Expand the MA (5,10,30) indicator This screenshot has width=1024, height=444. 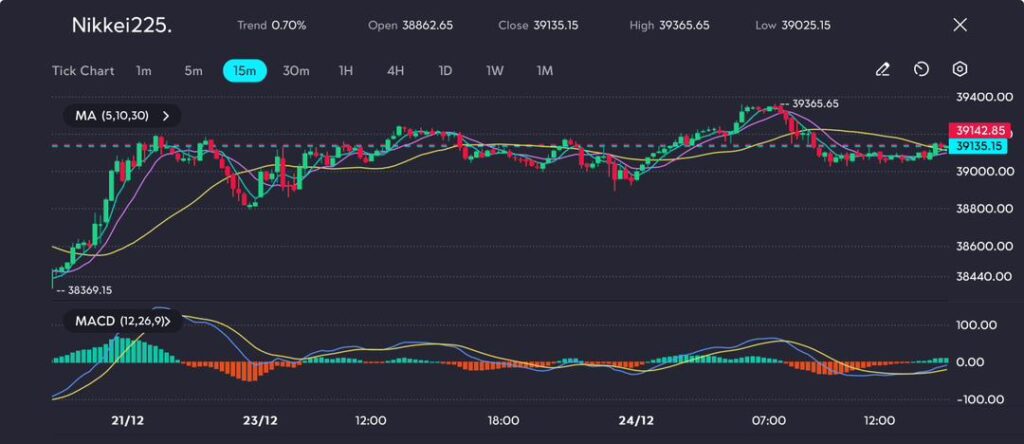166,116
